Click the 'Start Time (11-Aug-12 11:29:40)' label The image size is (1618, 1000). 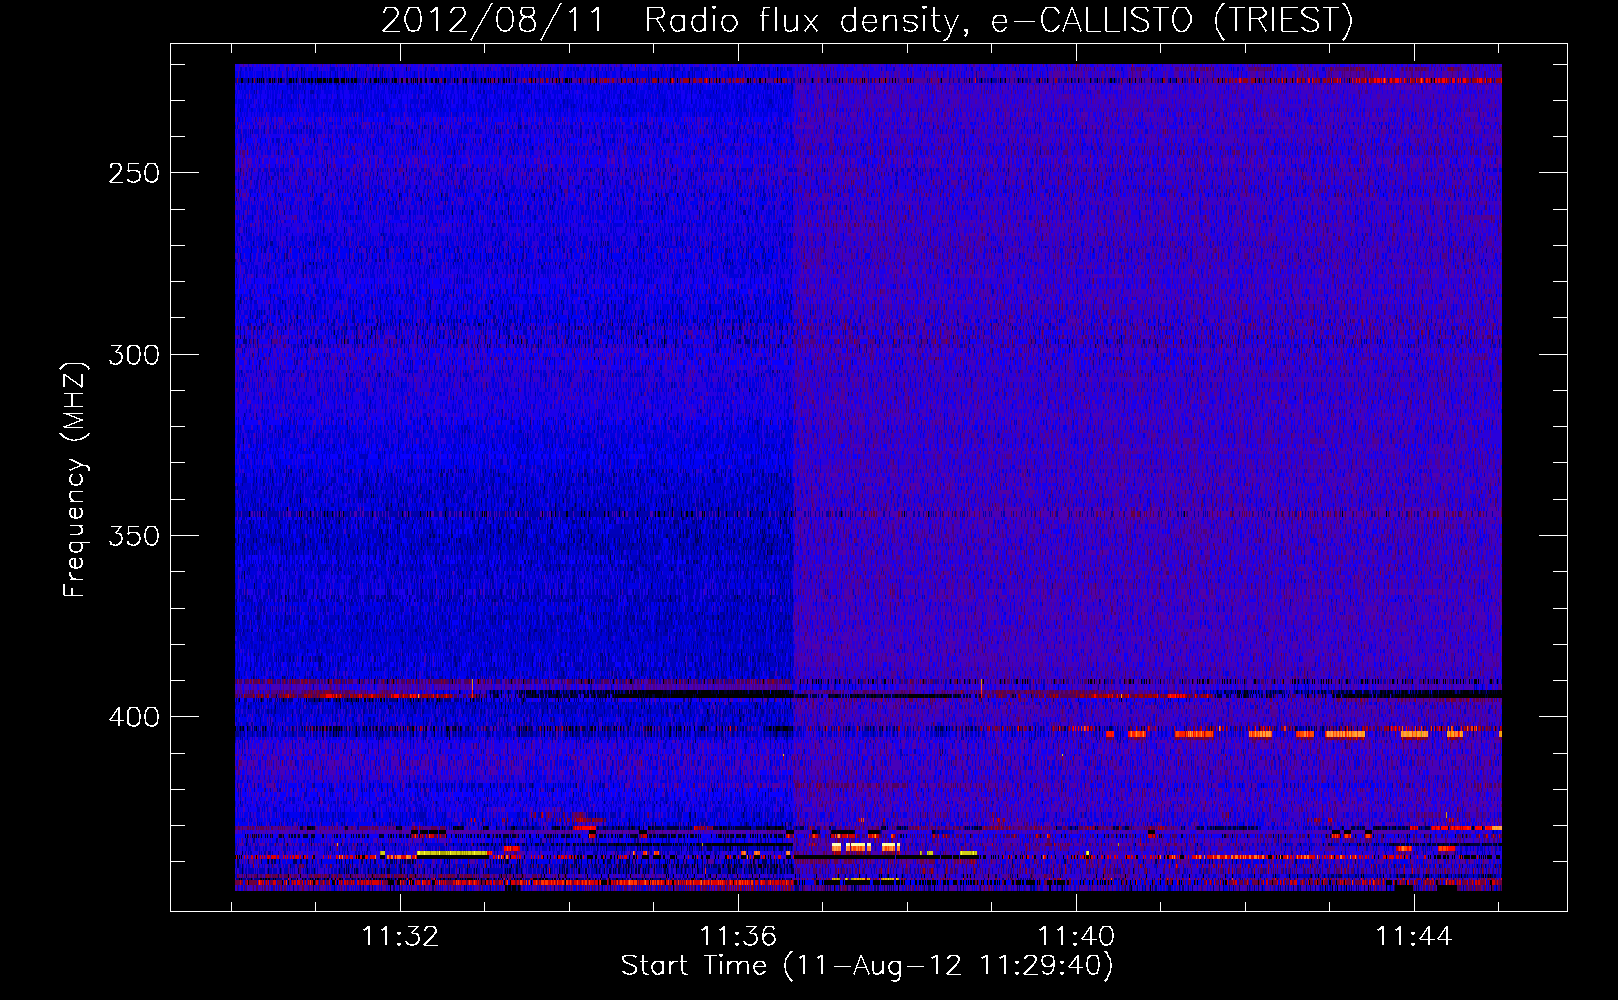pos(867,966)
